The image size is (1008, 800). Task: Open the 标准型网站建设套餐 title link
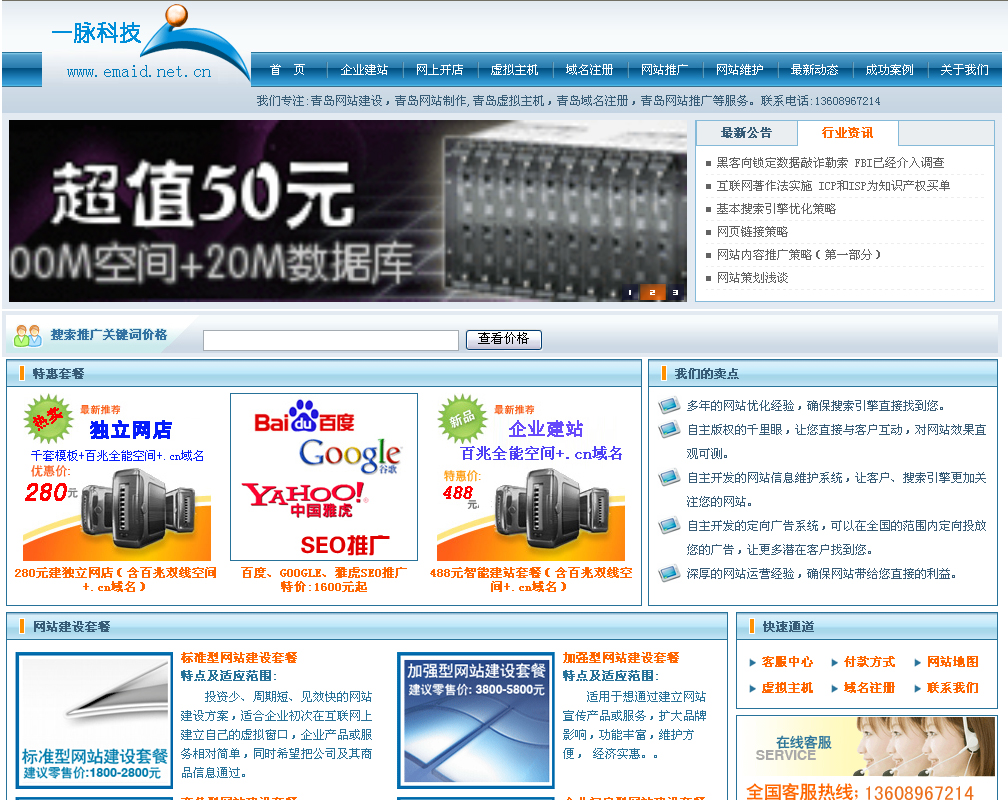tap(238, 658)
